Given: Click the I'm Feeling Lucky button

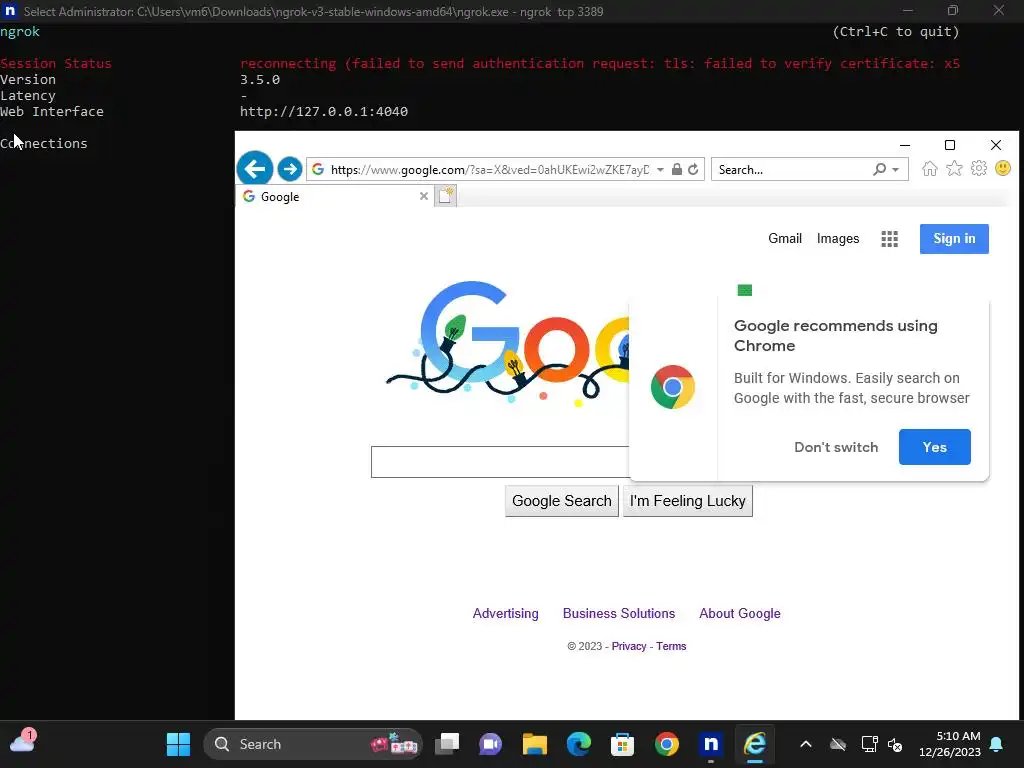Looking at the screenshot, I should tap(688, 501).
